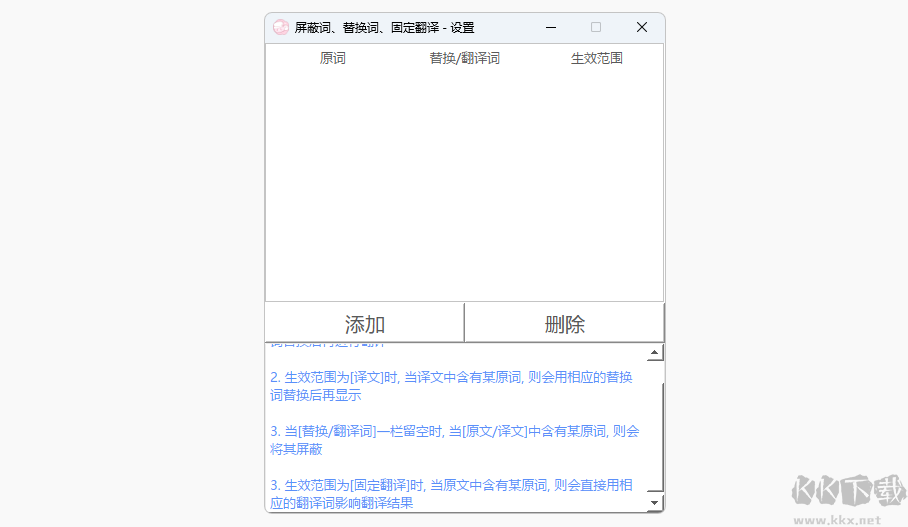Image resolution: width=908 pixels, height=527 pixels.
Task: Click the scroll up arrow in notes panel
Action: [654, 352]
